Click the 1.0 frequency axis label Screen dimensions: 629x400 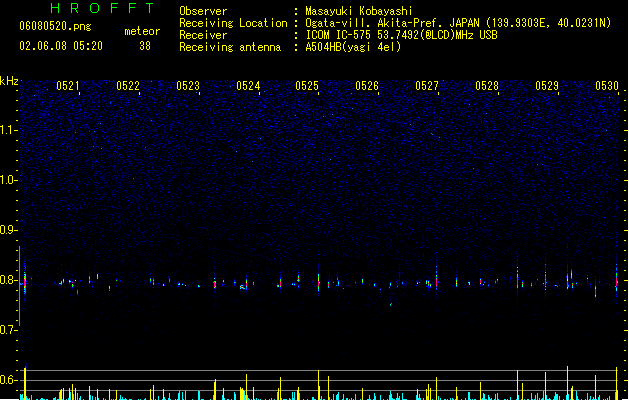(8, 180)
